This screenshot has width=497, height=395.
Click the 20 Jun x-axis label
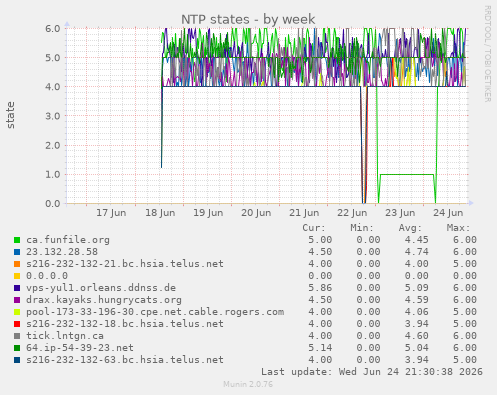[256, 213]
